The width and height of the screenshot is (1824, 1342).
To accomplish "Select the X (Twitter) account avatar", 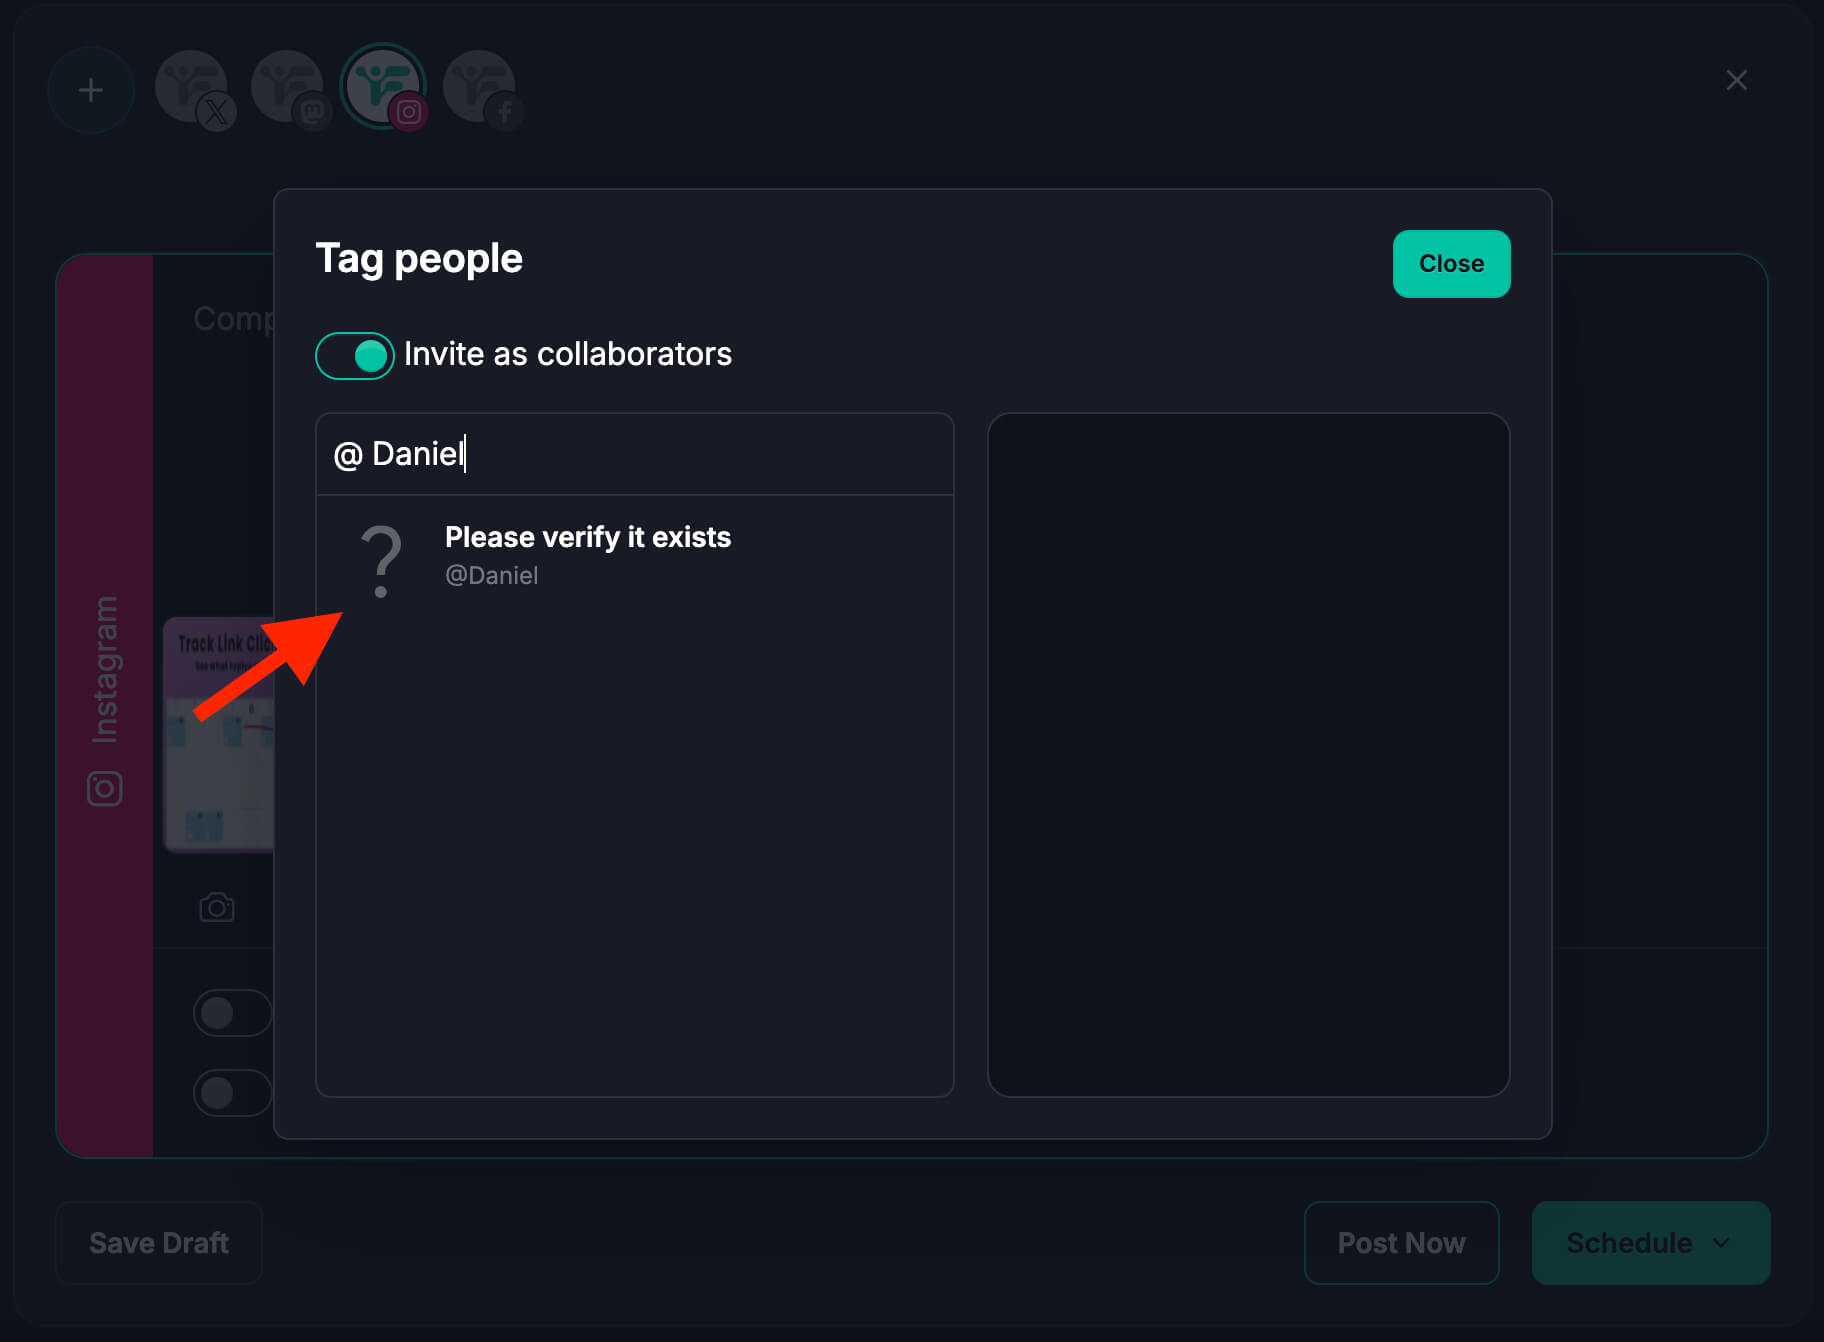I will point(192,88).
